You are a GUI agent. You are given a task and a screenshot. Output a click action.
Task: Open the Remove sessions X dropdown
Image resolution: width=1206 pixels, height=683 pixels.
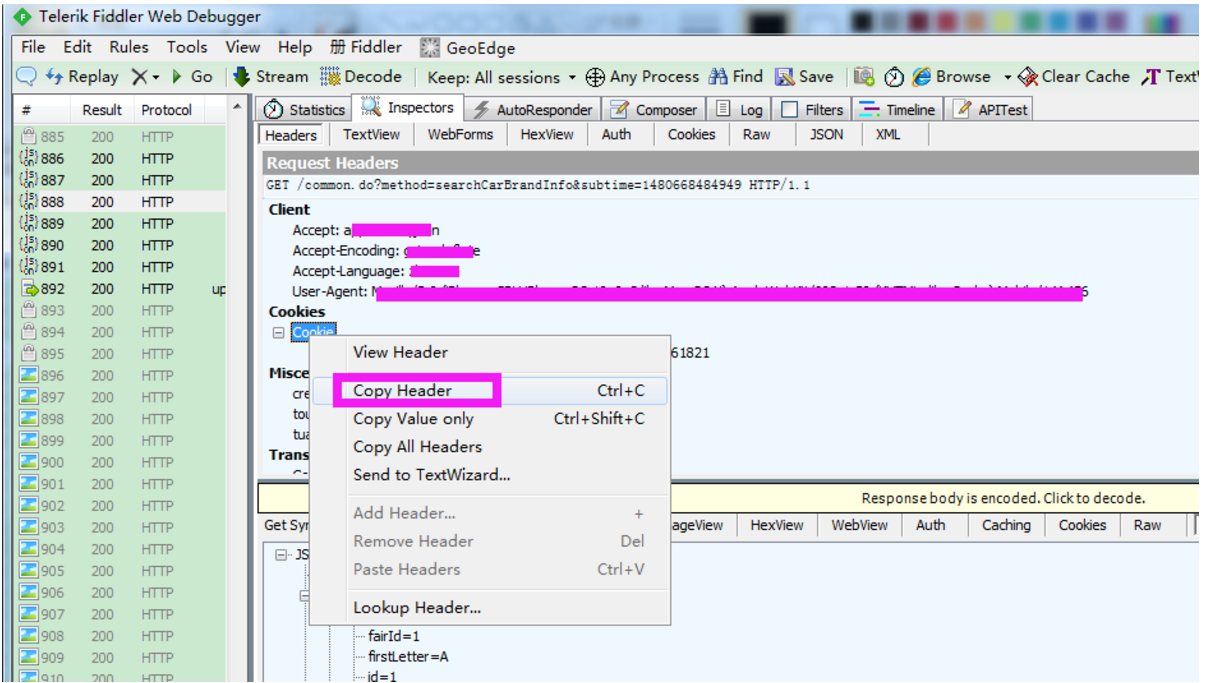pyautogui.click(x=144, y=77)
